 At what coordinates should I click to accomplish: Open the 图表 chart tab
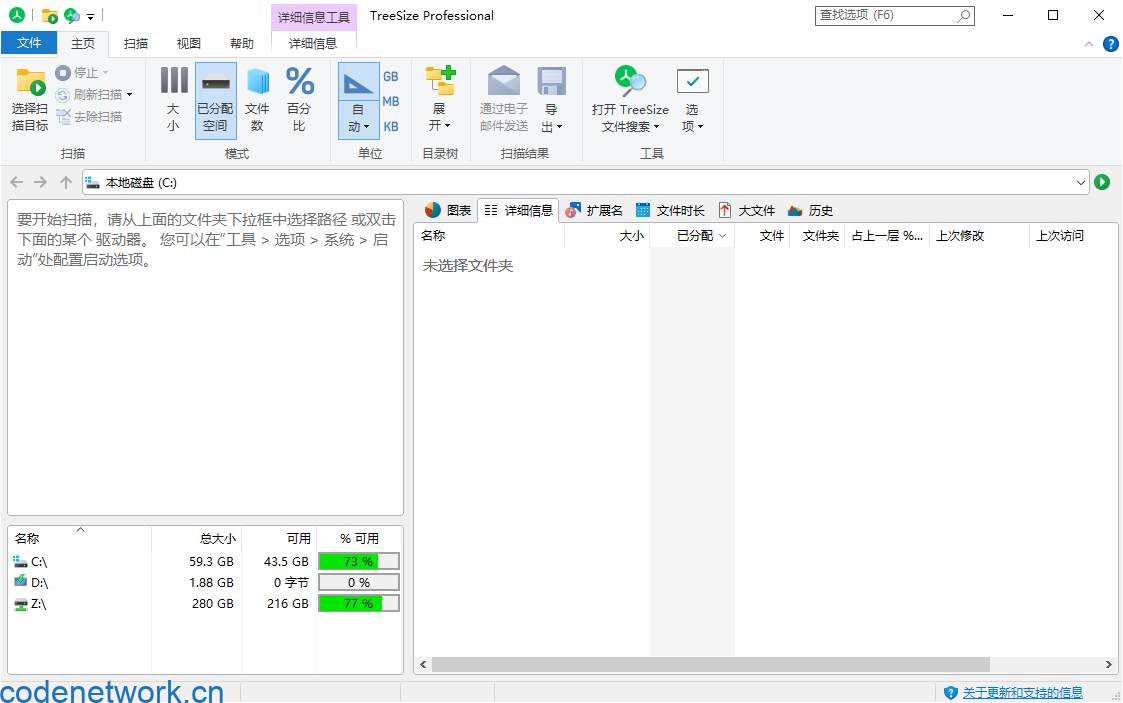point(448,210)
